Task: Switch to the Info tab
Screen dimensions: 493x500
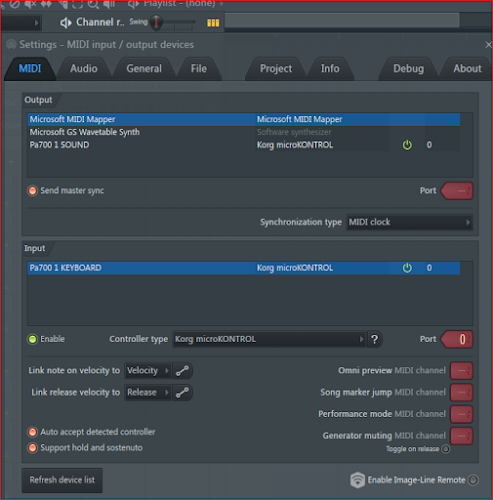Action: (x=330, y=69)
